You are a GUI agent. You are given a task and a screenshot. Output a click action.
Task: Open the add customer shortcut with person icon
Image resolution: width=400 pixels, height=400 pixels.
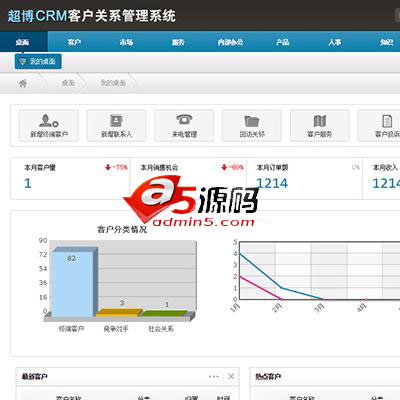49,126
